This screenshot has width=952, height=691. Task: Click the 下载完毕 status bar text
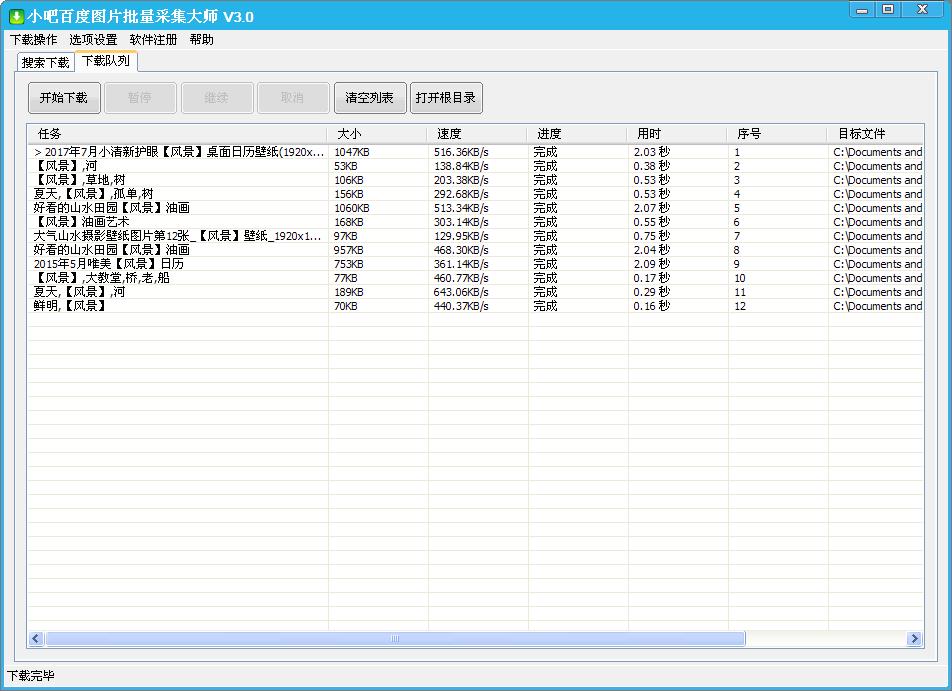30,675
